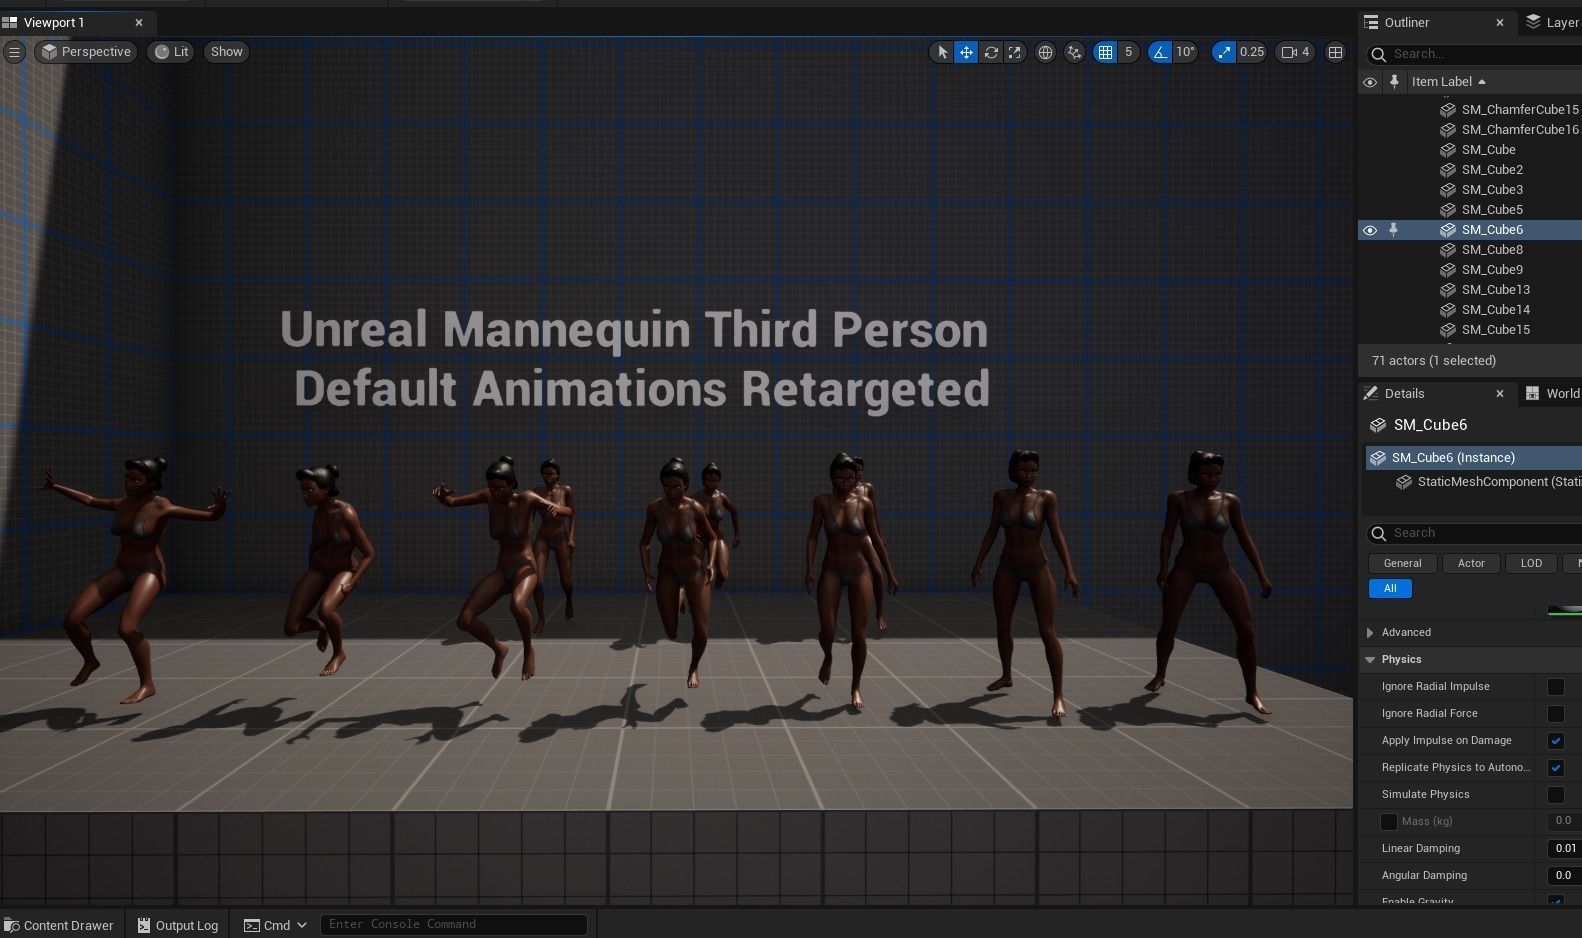
Task: Open the Lit view mode menu
Action: 171,52
